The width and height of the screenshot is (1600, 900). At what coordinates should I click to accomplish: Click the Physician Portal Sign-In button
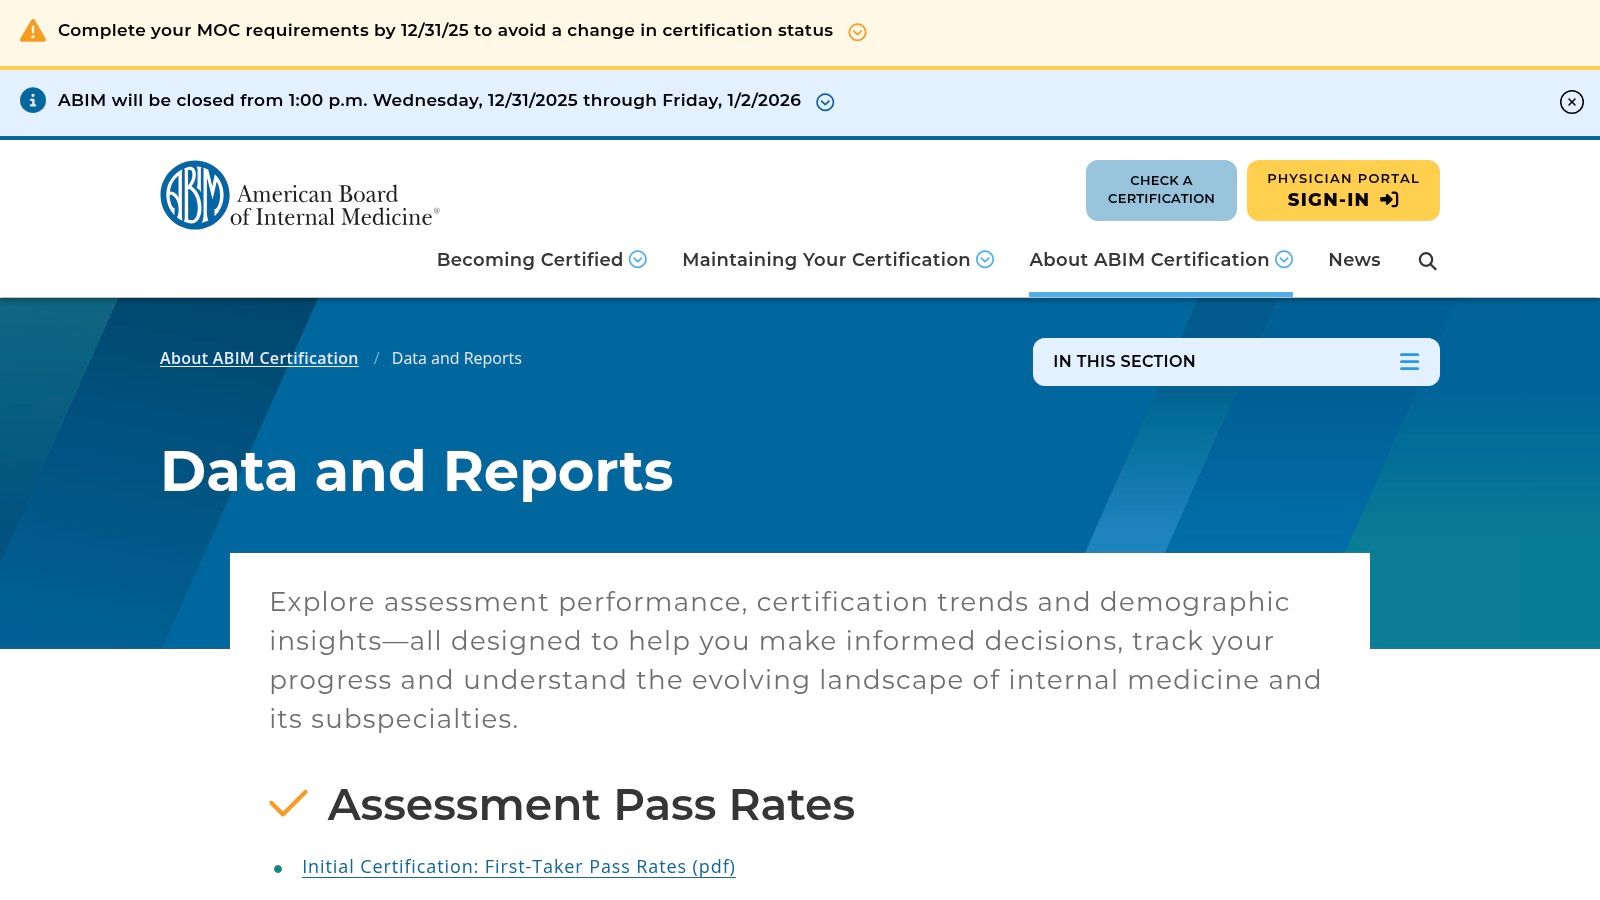1342,190
